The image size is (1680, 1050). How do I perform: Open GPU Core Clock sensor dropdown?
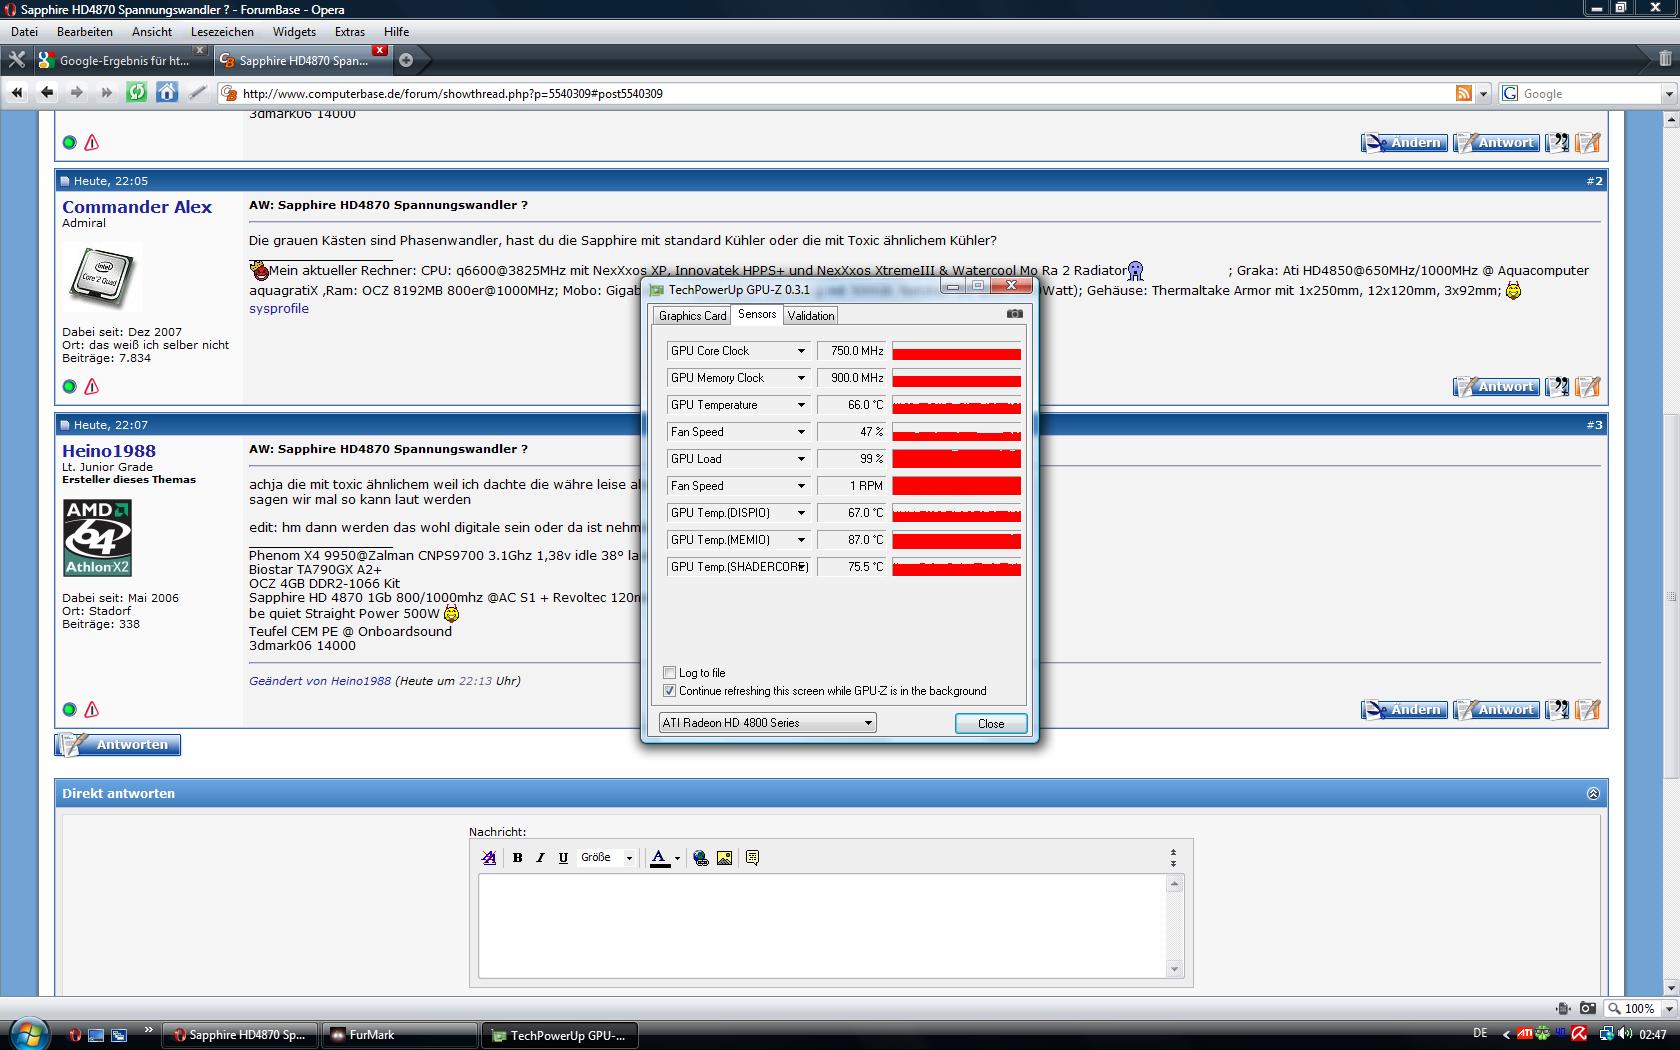tap(801, 351)
